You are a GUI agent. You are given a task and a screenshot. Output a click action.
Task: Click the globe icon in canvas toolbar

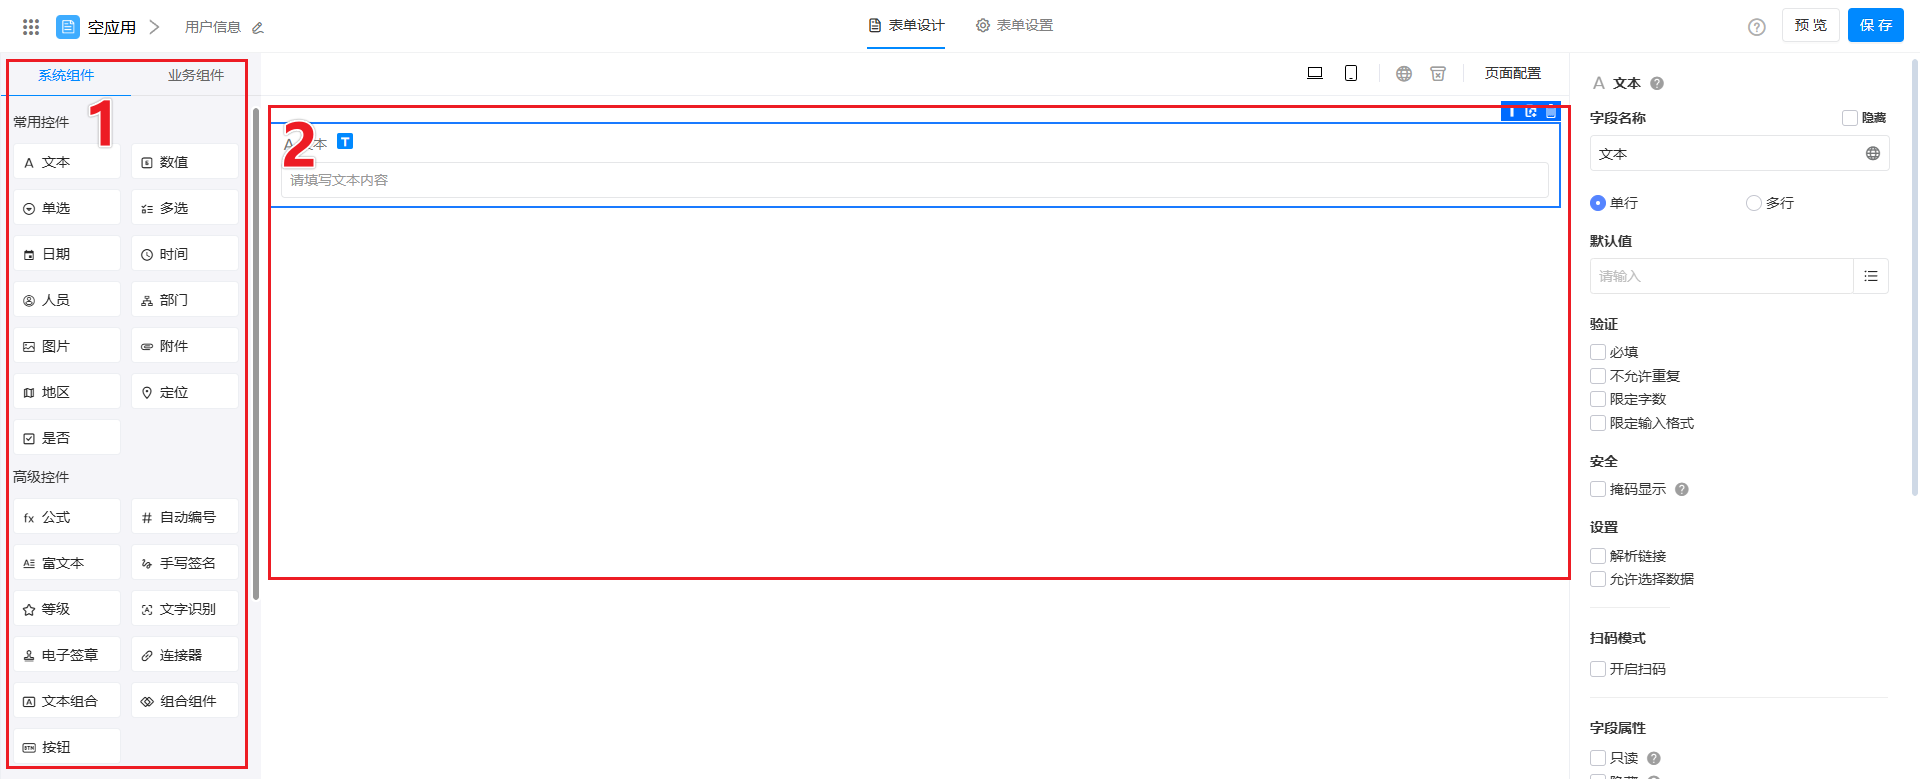1404,73
